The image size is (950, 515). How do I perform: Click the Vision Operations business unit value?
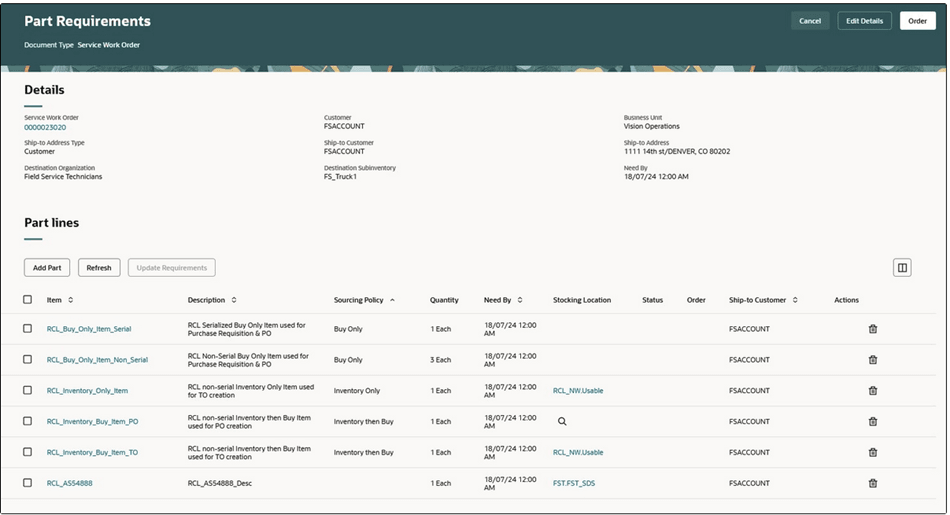(x=652, y=127)
